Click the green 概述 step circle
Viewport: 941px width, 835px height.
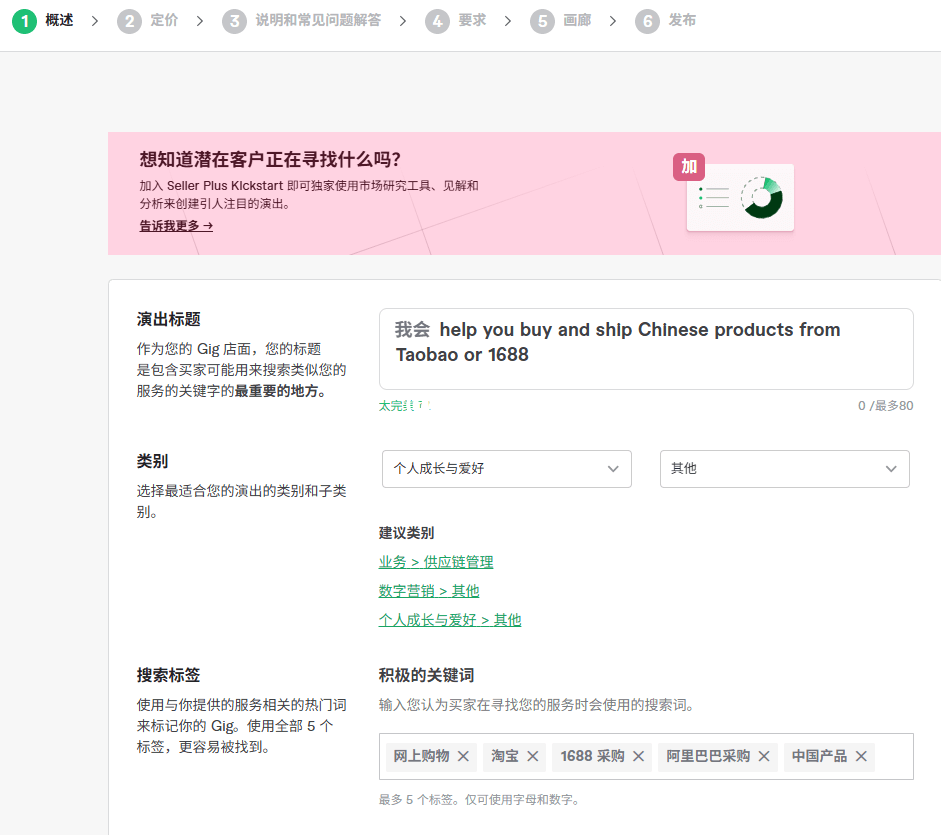[x=24, y=20]
